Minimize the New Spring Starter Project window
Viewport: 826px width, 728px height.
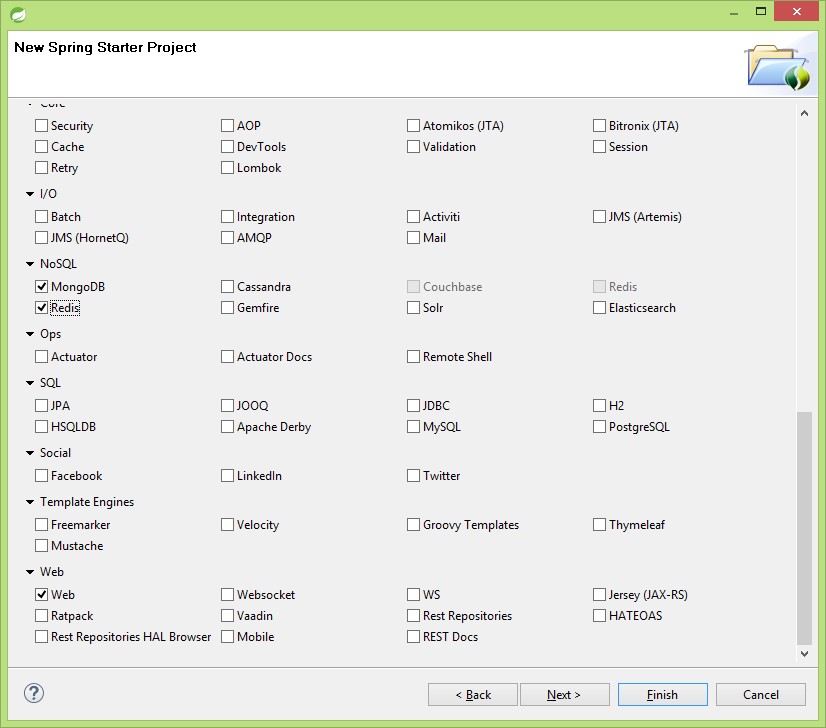[x=734, y=12]
